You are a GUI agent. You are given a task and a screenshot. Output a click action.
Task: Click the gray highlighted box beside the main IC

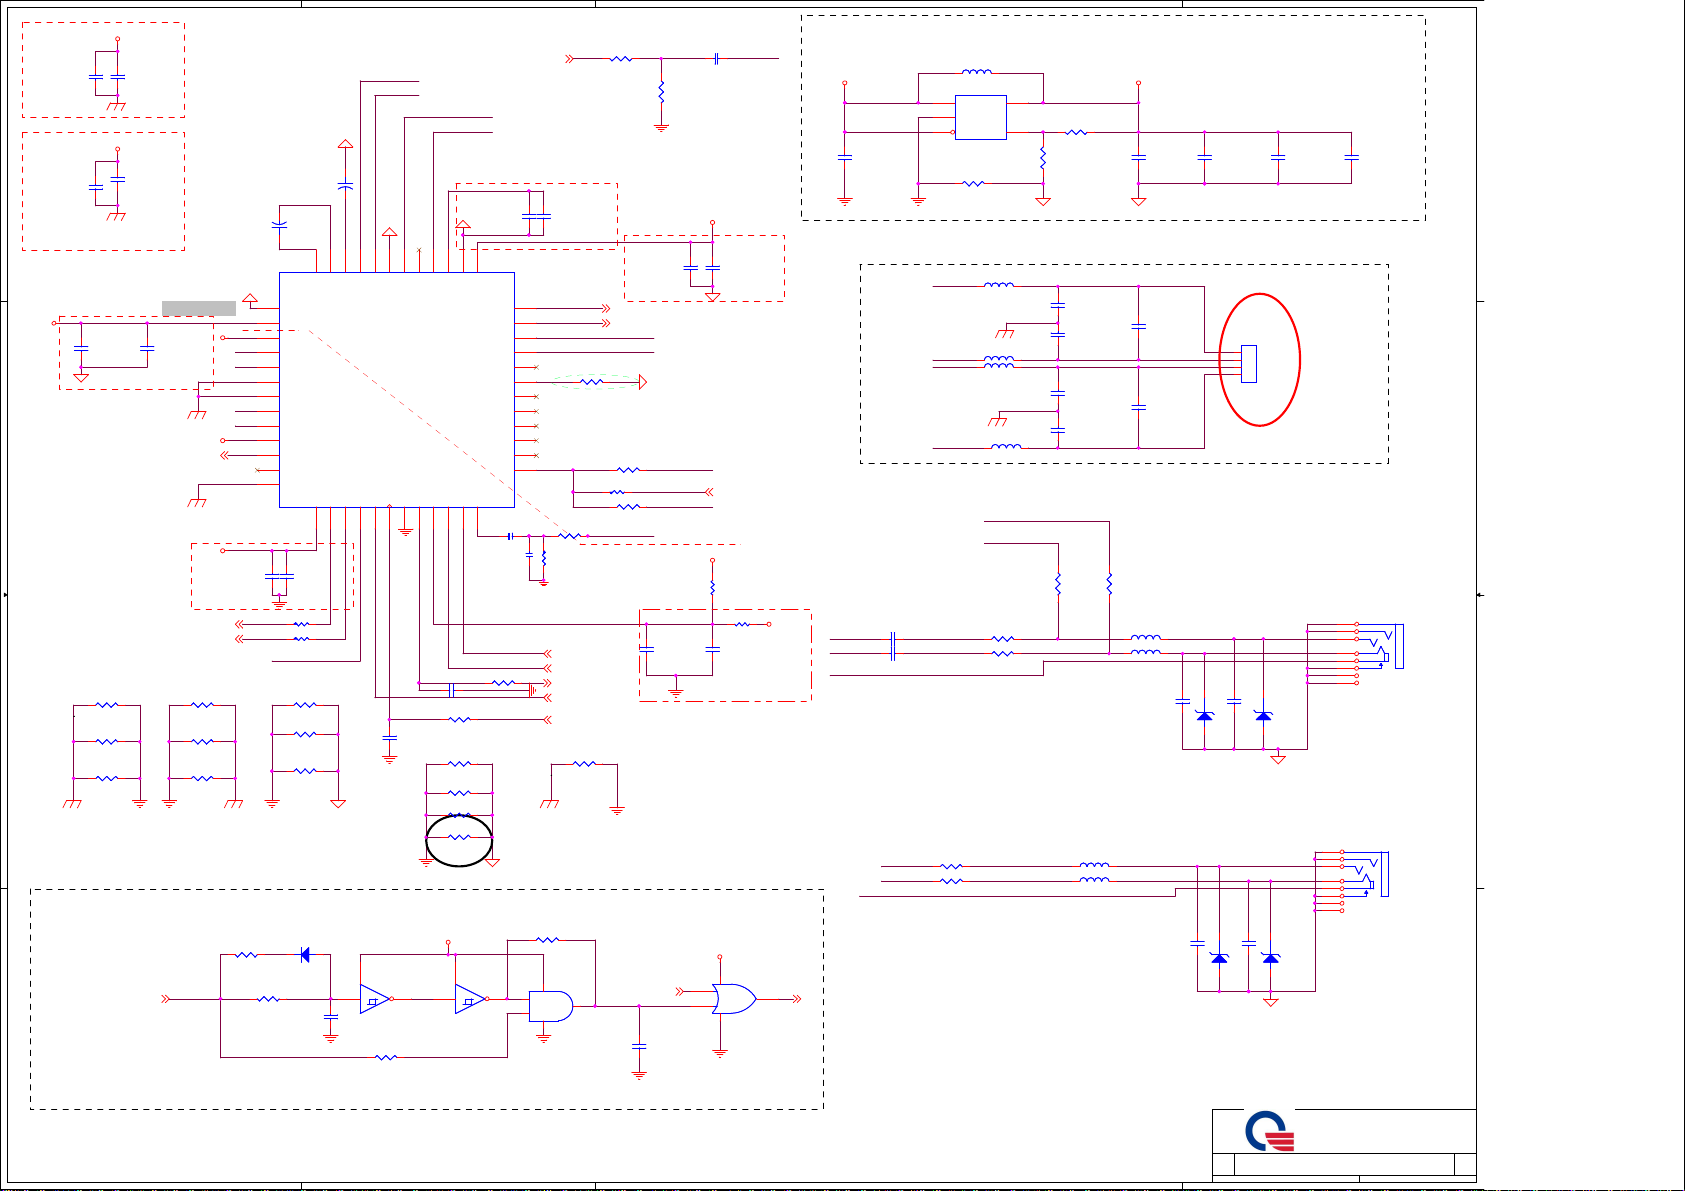[x=199, y=309]
